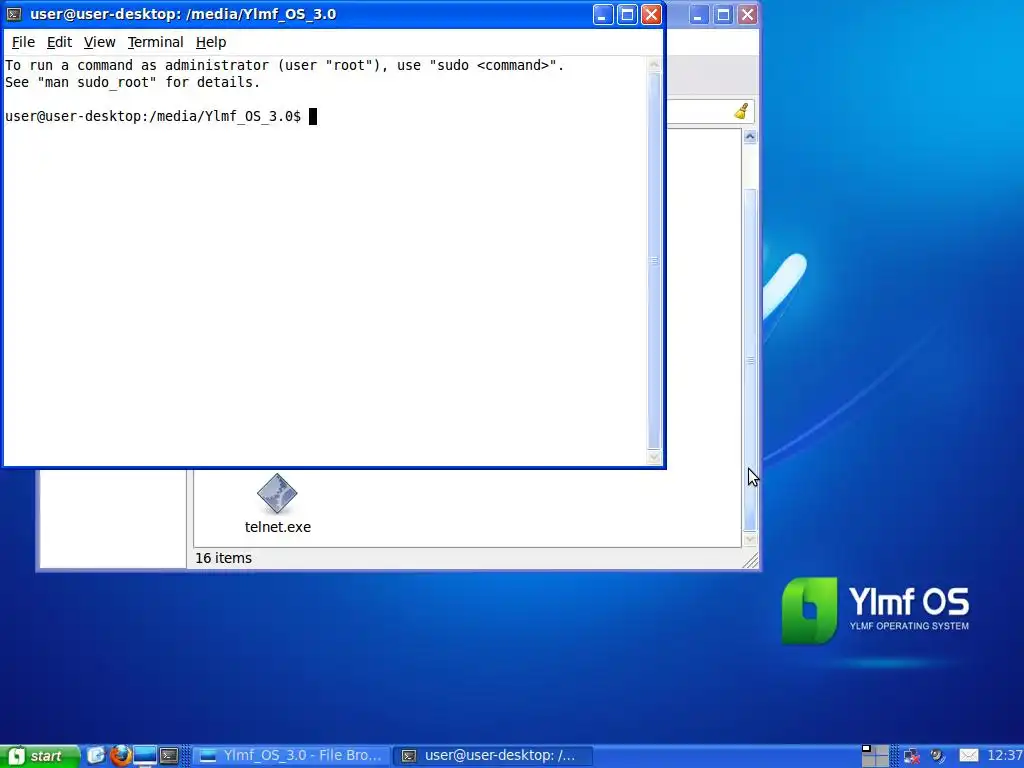Select the telnet.exe file icon

click(x=277, y=493)
